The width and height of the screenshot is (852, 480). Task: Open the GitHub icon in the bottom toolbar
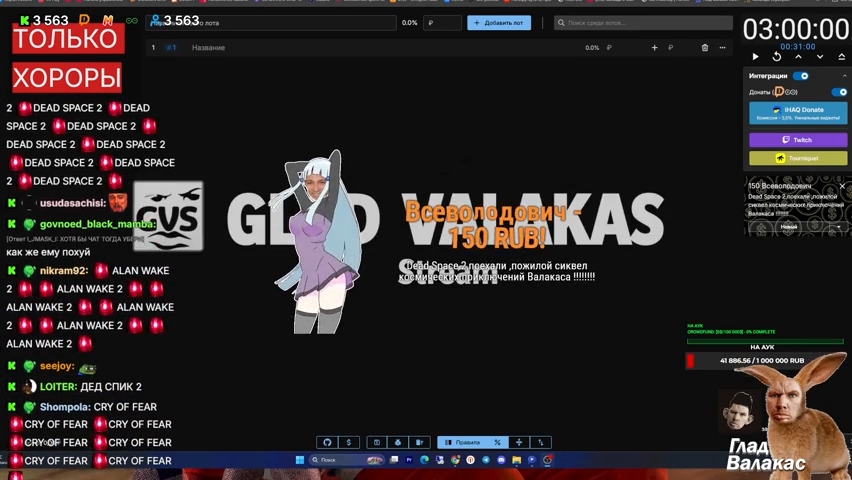pos(327,442)
